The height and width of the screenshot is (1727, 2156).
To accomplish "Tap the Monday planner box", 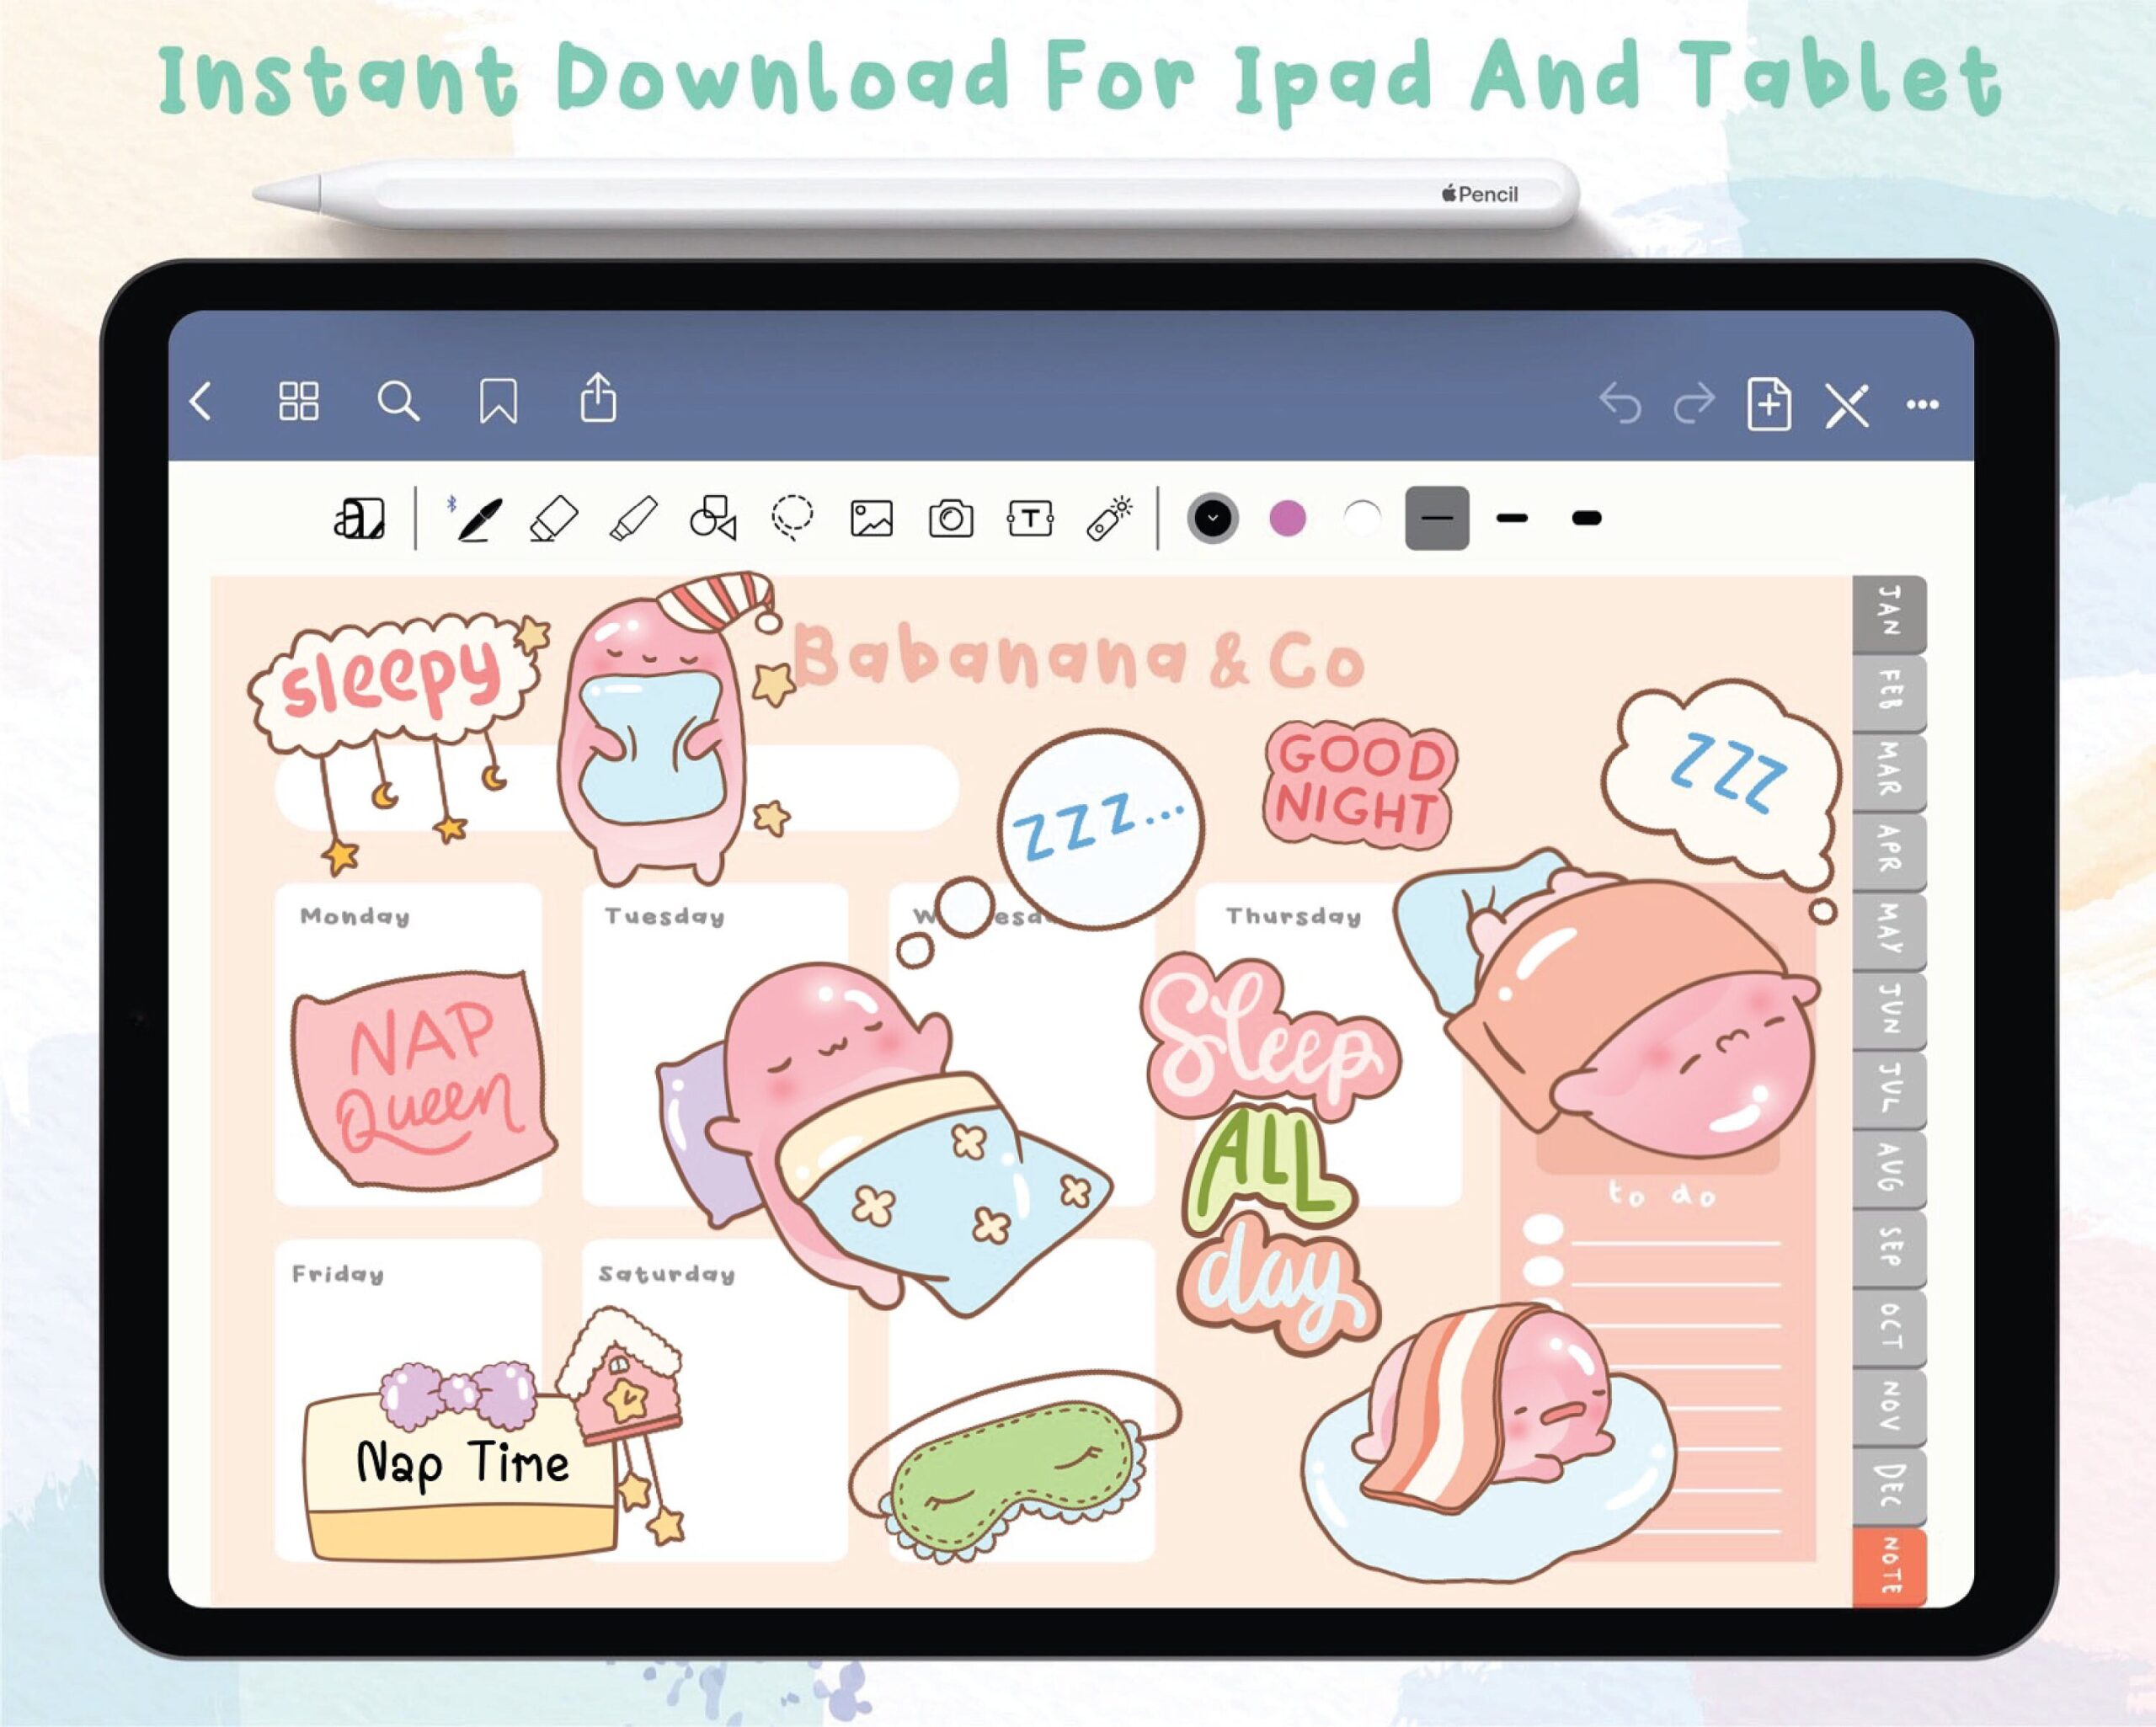I will point(408,1044).
